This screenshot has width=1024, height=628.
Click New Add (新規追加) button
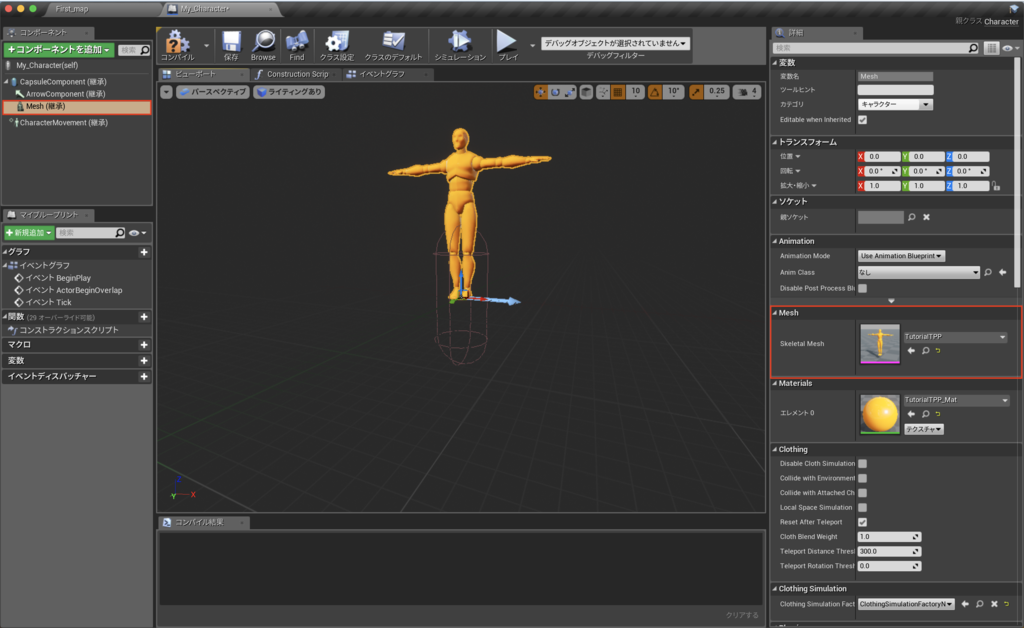click(29, 232)
